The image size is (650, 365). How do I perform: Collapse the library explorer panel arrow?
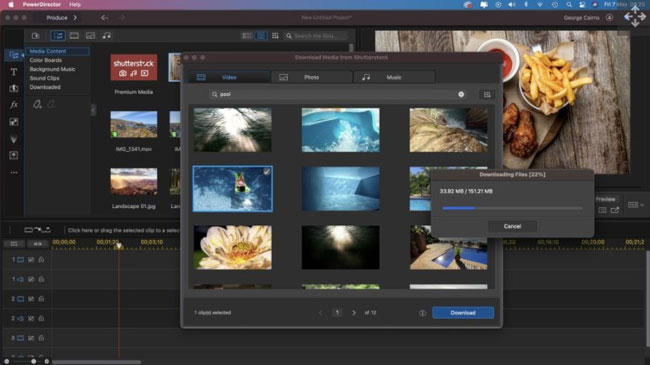pos(93,110)
